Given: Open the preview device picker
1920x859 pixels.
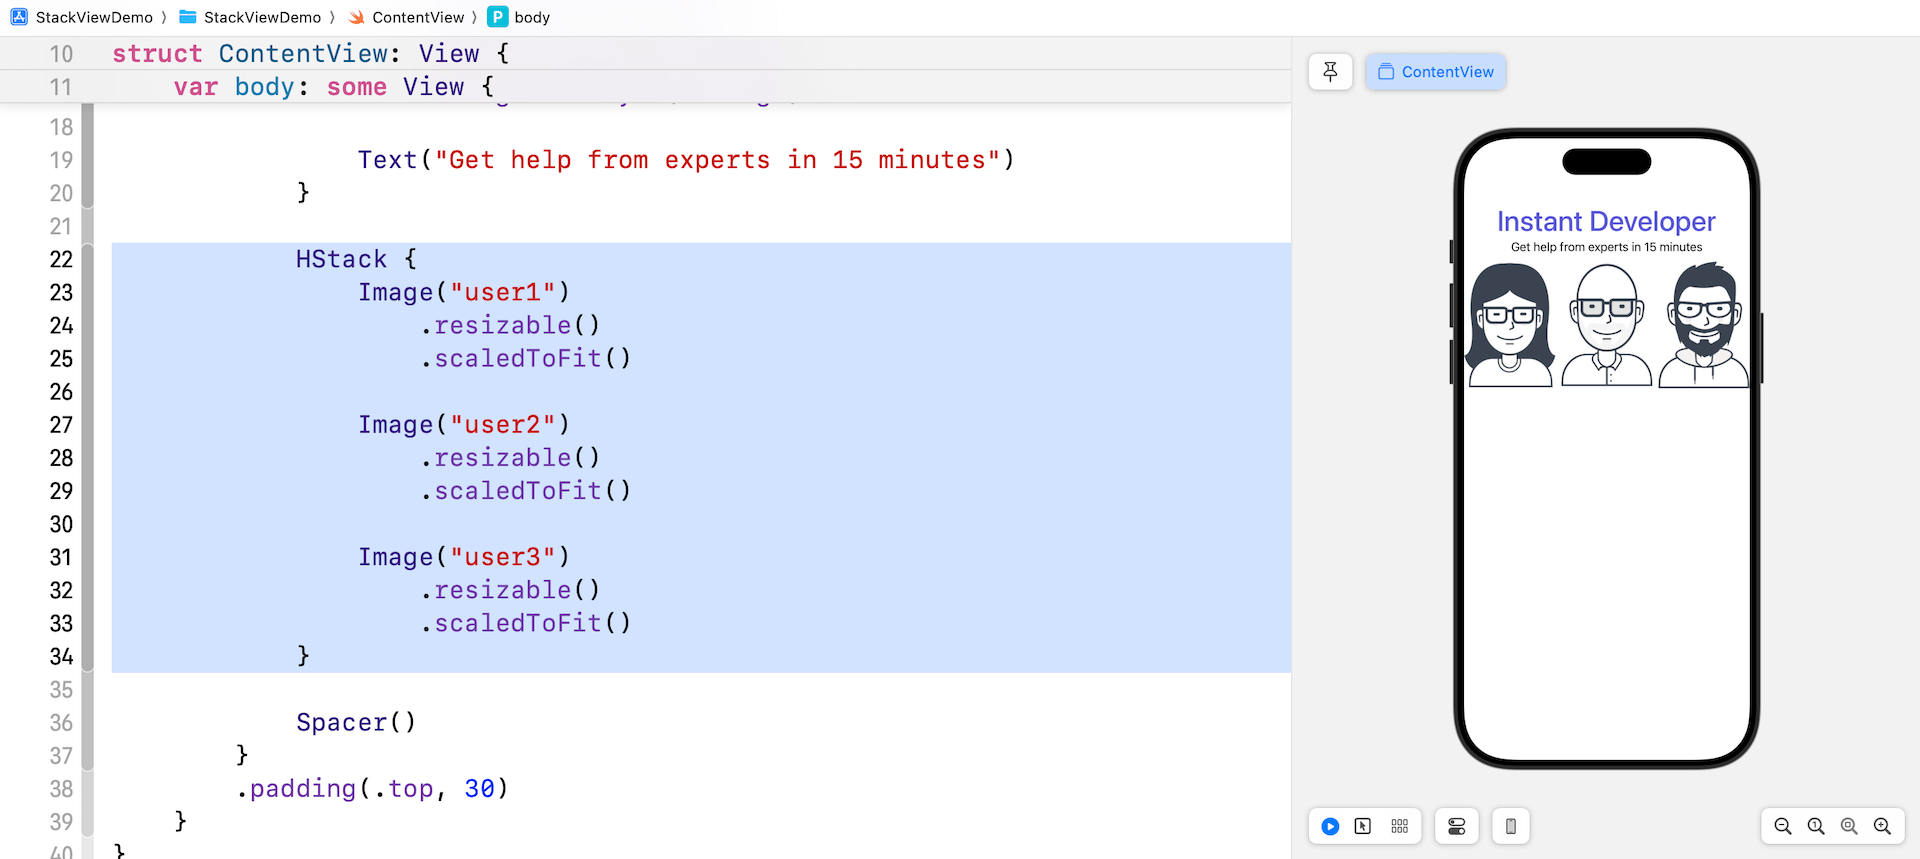Looking at the screenshot, I should tap(1511, 826).
